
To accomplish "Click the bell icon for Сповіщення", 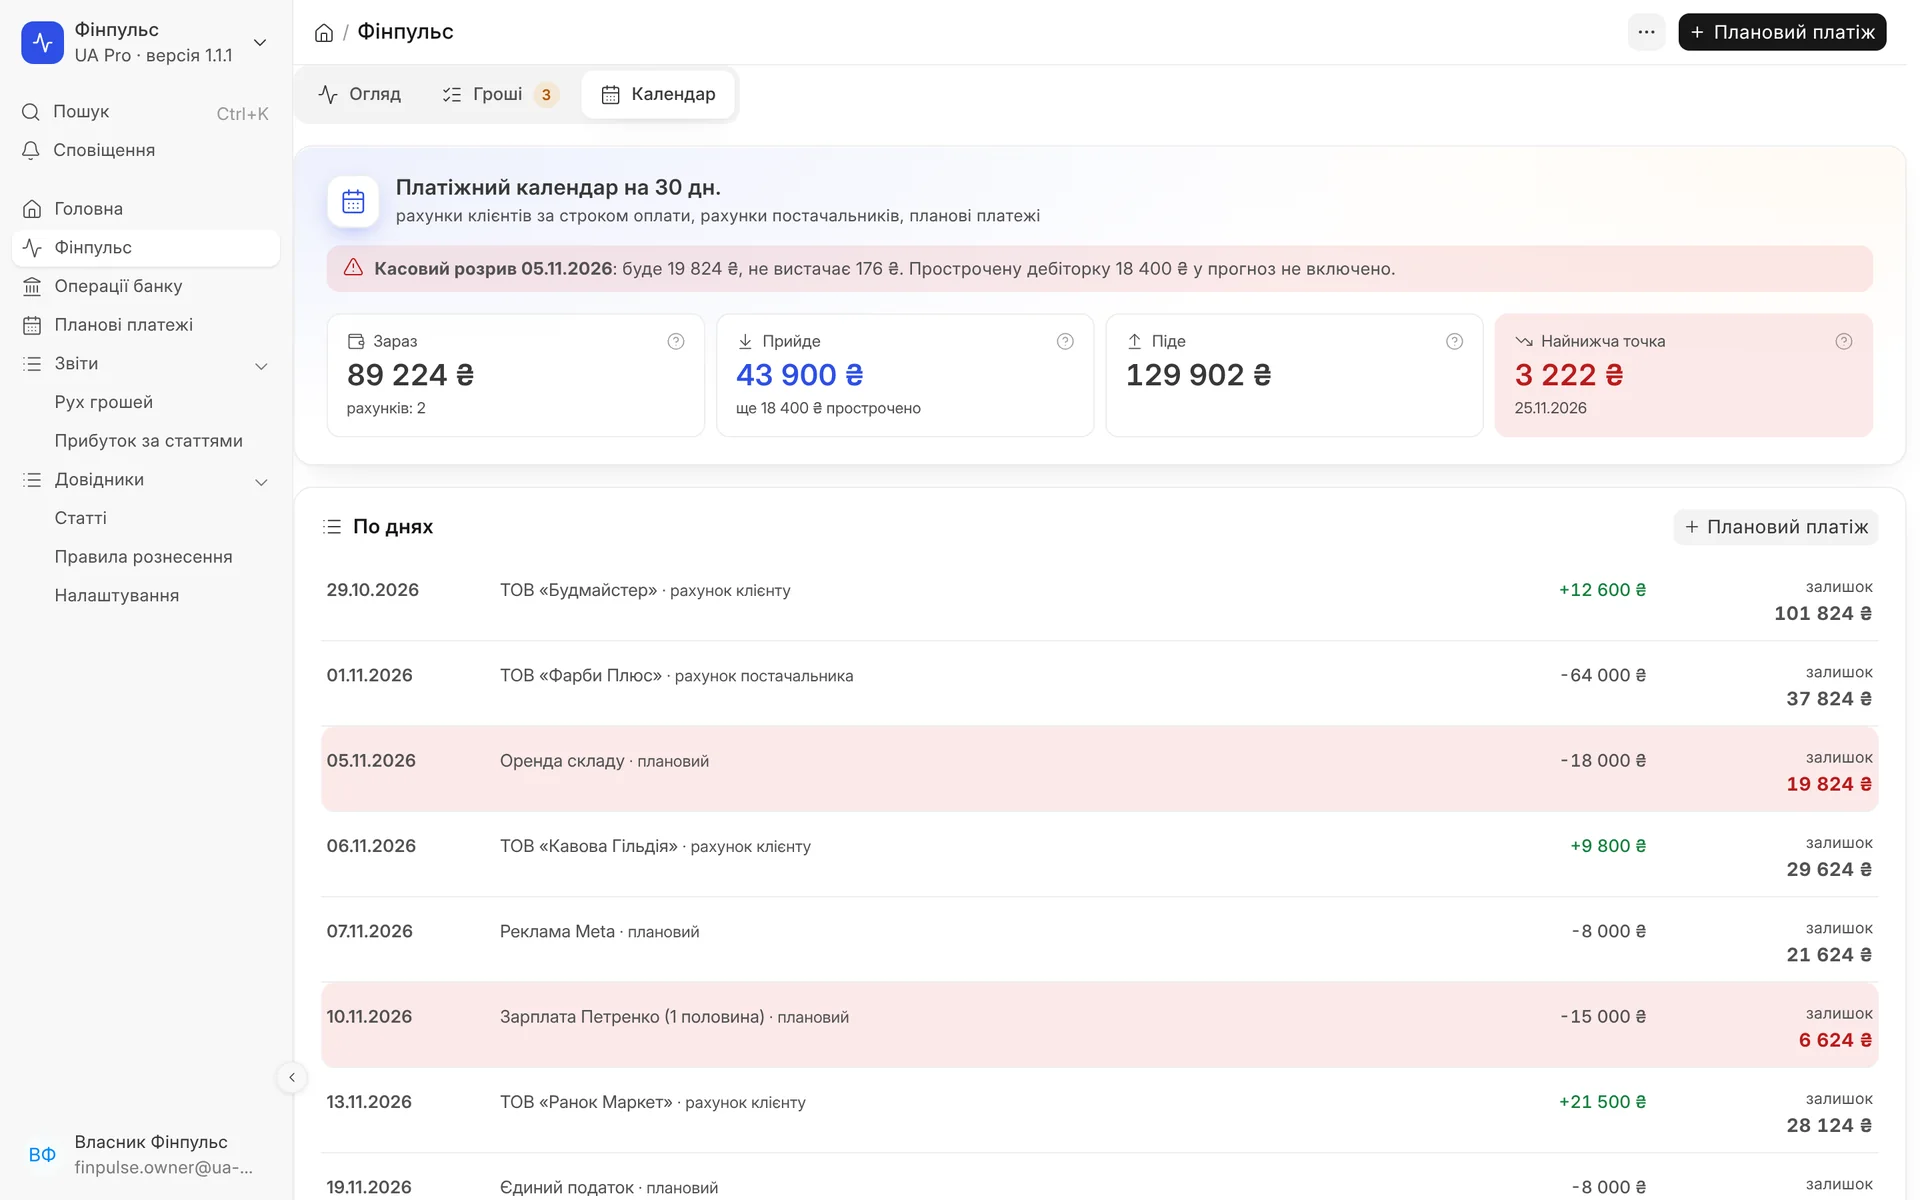I will pos(31,150).
